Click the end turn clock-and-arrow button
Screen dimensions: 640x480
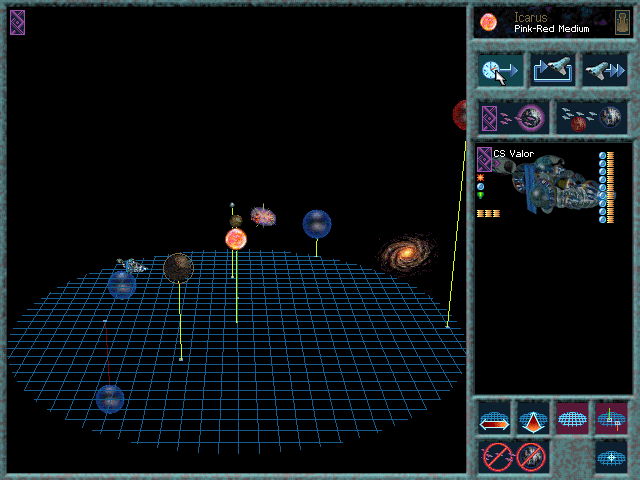click(x=500, y=71)
